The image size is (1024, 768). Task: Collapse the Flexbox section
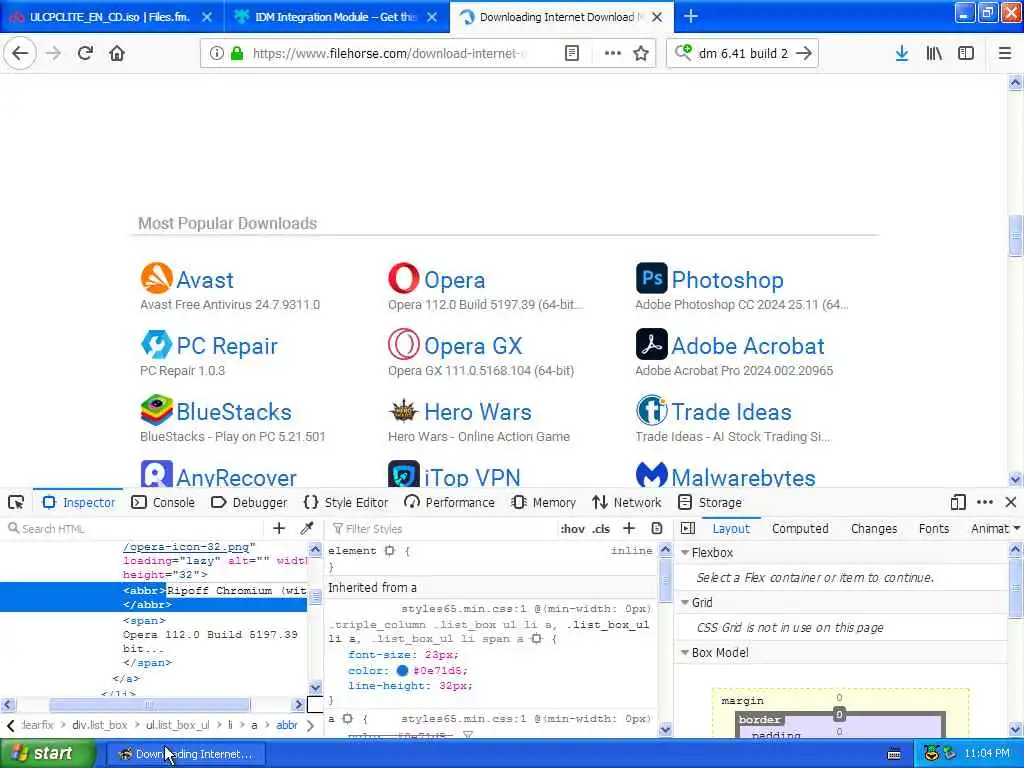(685, 552)
